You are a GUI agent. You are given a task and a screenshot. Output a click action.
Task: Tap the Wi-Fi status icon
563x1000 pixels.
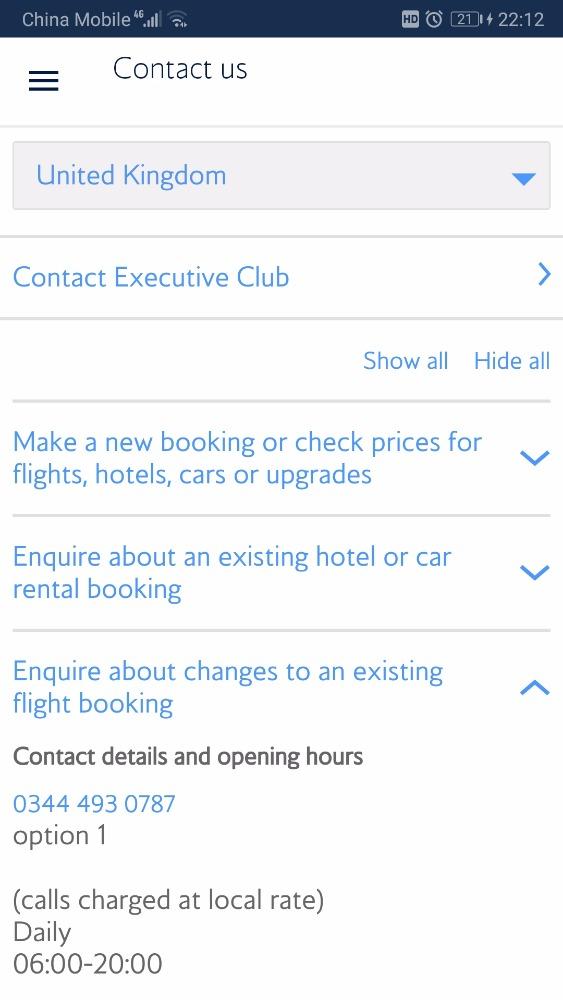(178, 20)
